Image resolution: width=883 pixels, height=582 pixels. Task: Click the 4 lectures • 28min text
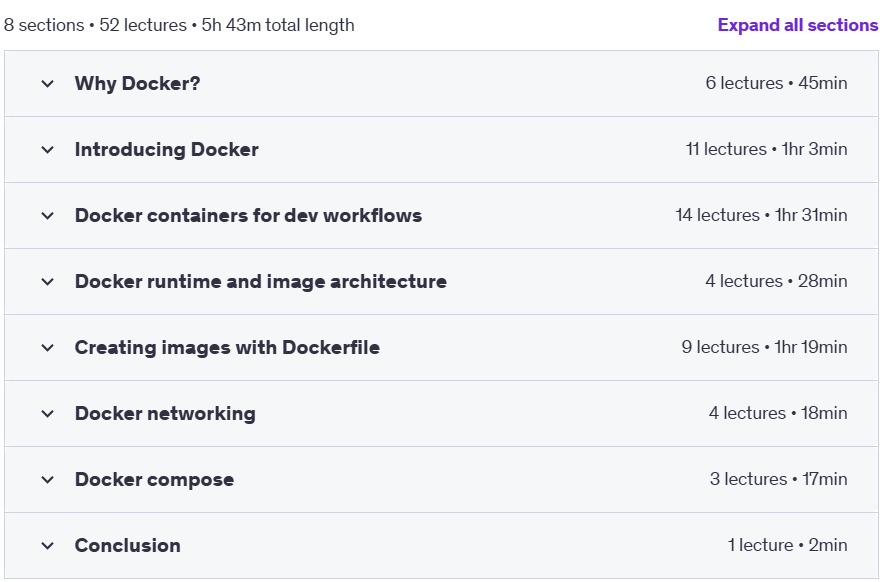pyautogui.click(x=776, y=281)
